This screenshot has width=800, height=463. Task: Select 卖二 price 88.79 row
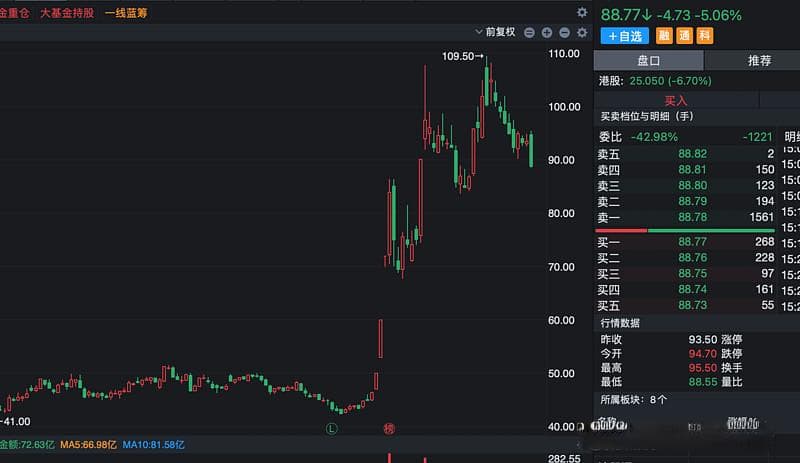[x=685, y=202]
